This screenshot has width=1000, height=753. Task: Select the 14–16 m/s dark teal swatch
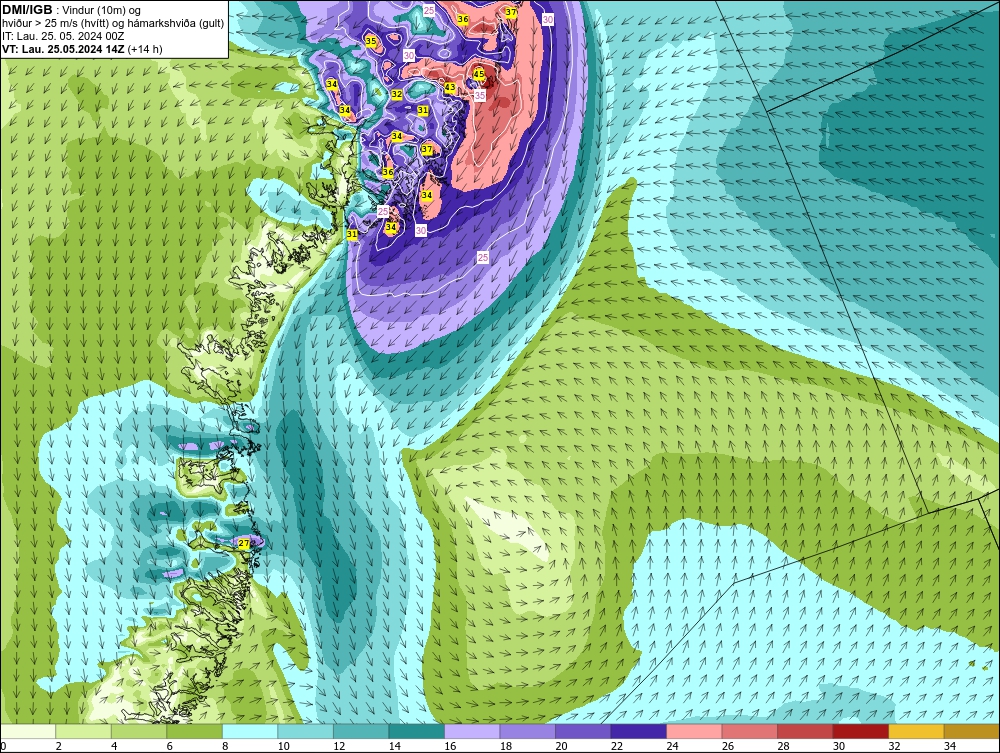416,731
